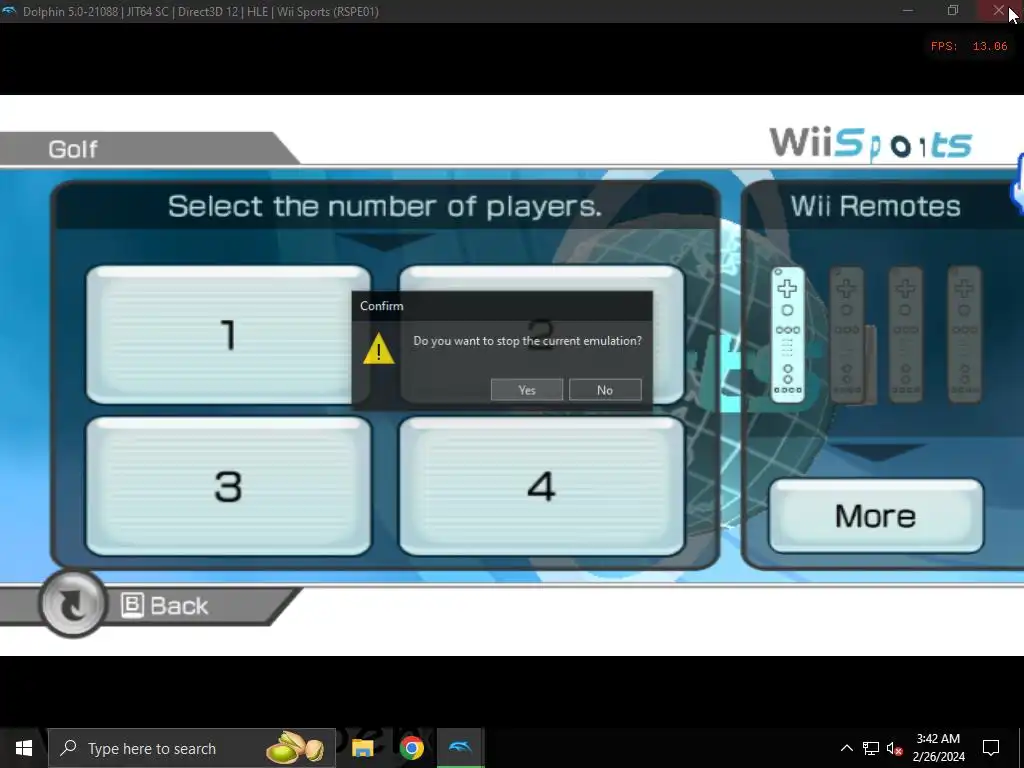This screenshot has width=1024, height=768.
Task: Select 3 players button
Action: click(228, 487)
